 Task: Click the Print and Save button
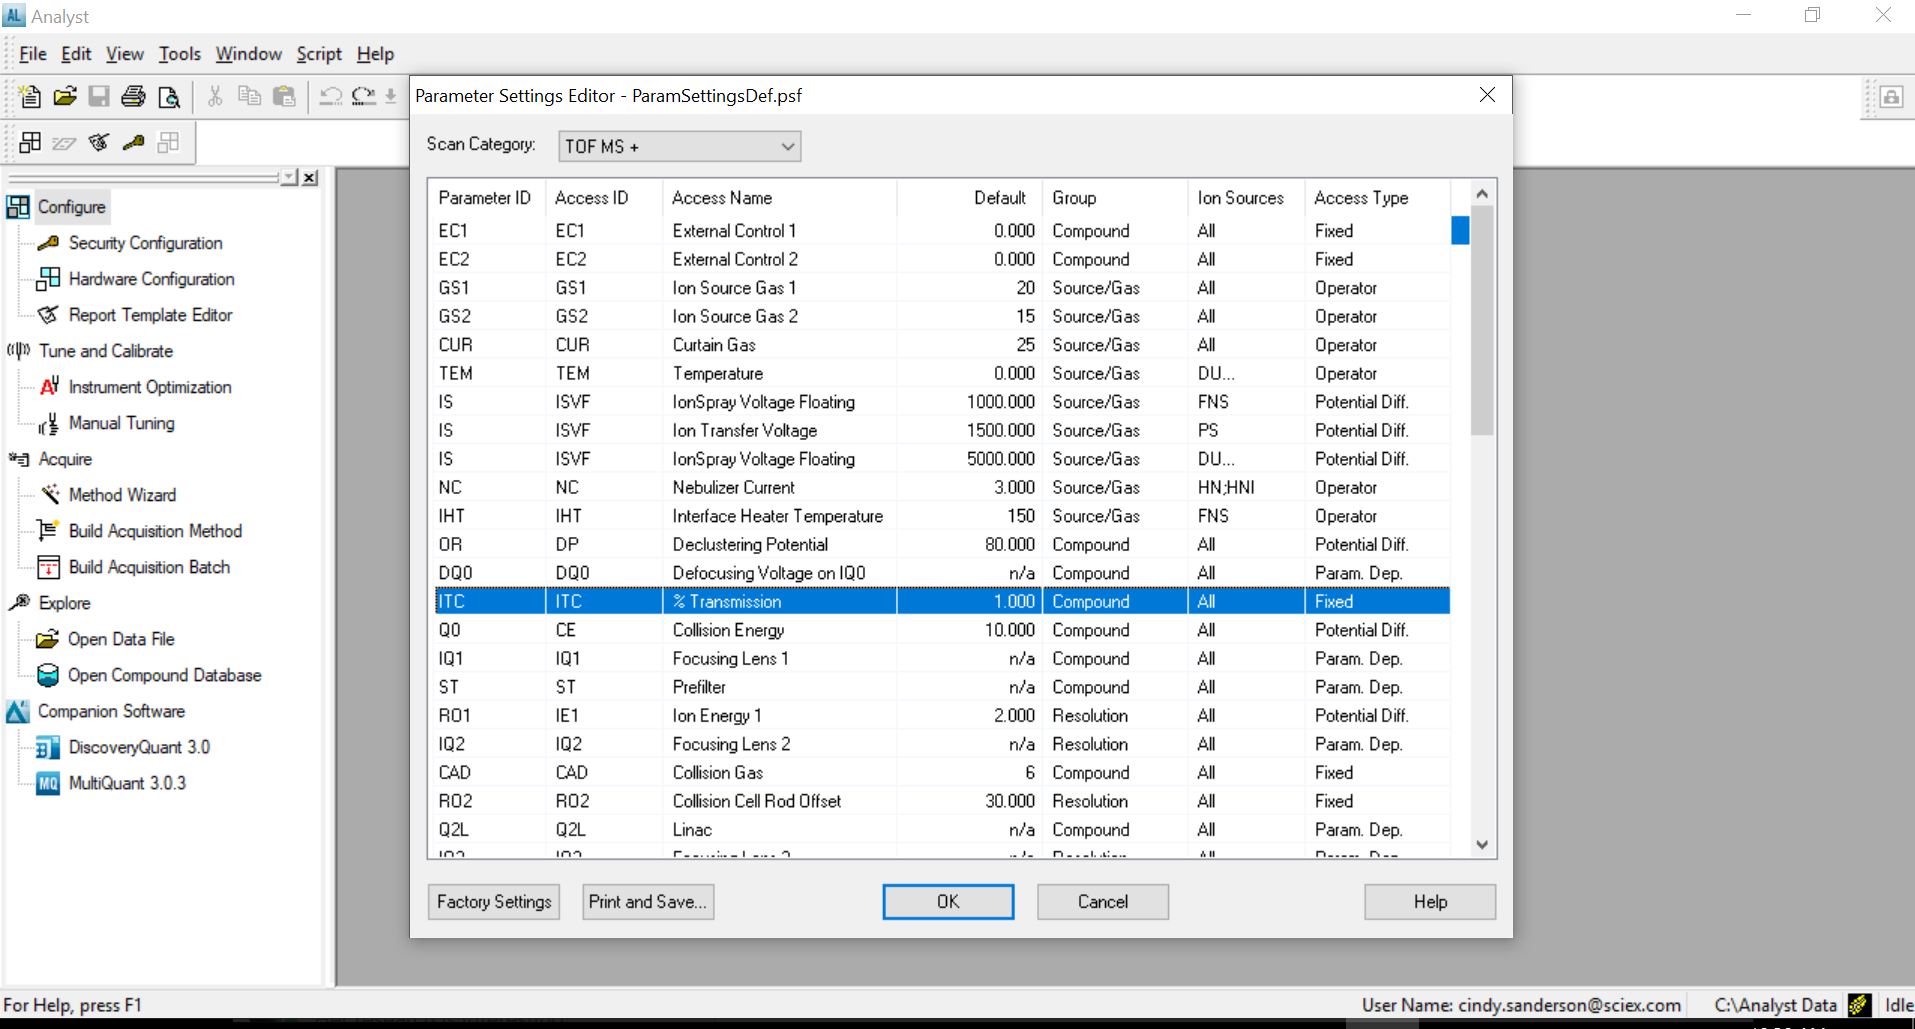click(x=647, y=901)
